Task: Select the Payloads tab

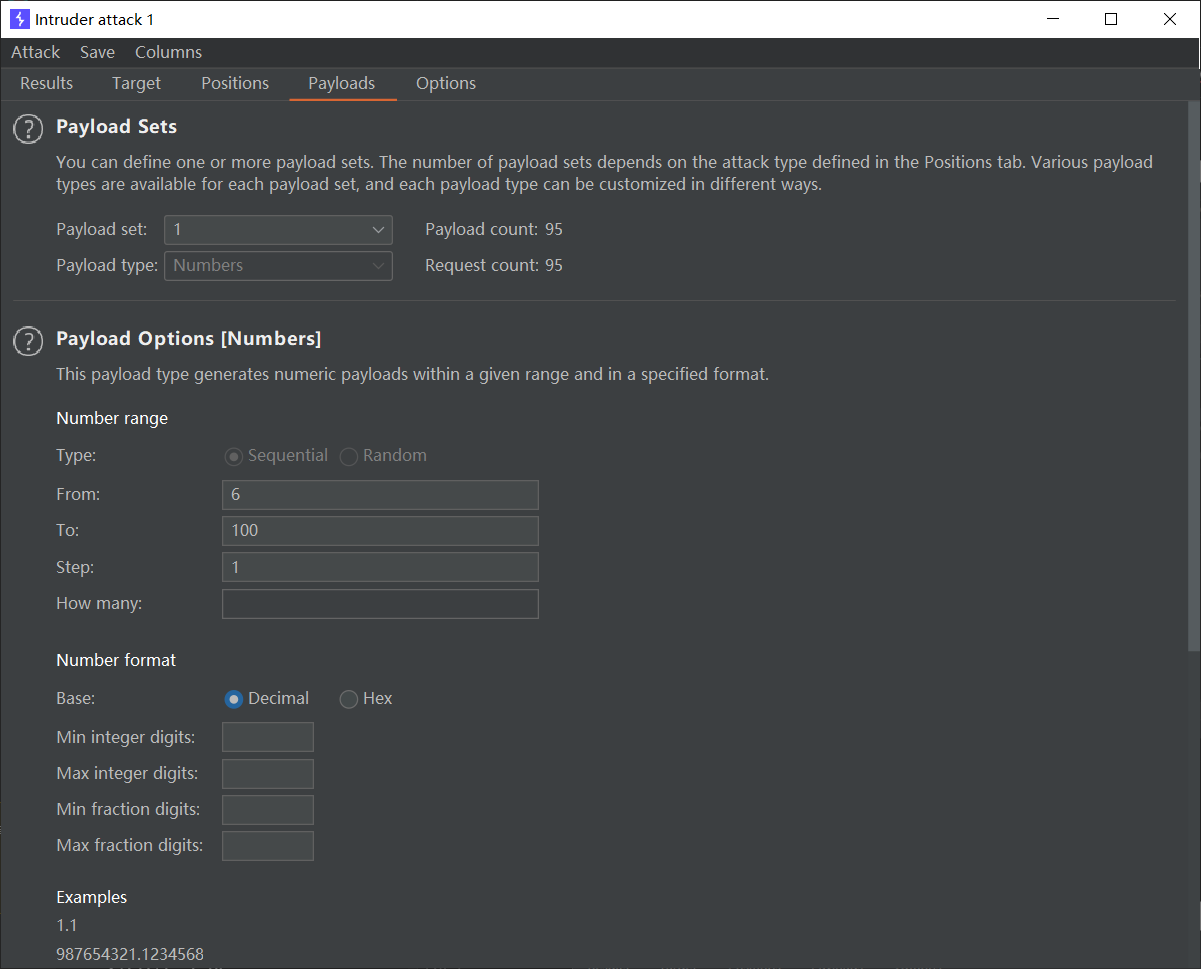Action: point(342,84)
